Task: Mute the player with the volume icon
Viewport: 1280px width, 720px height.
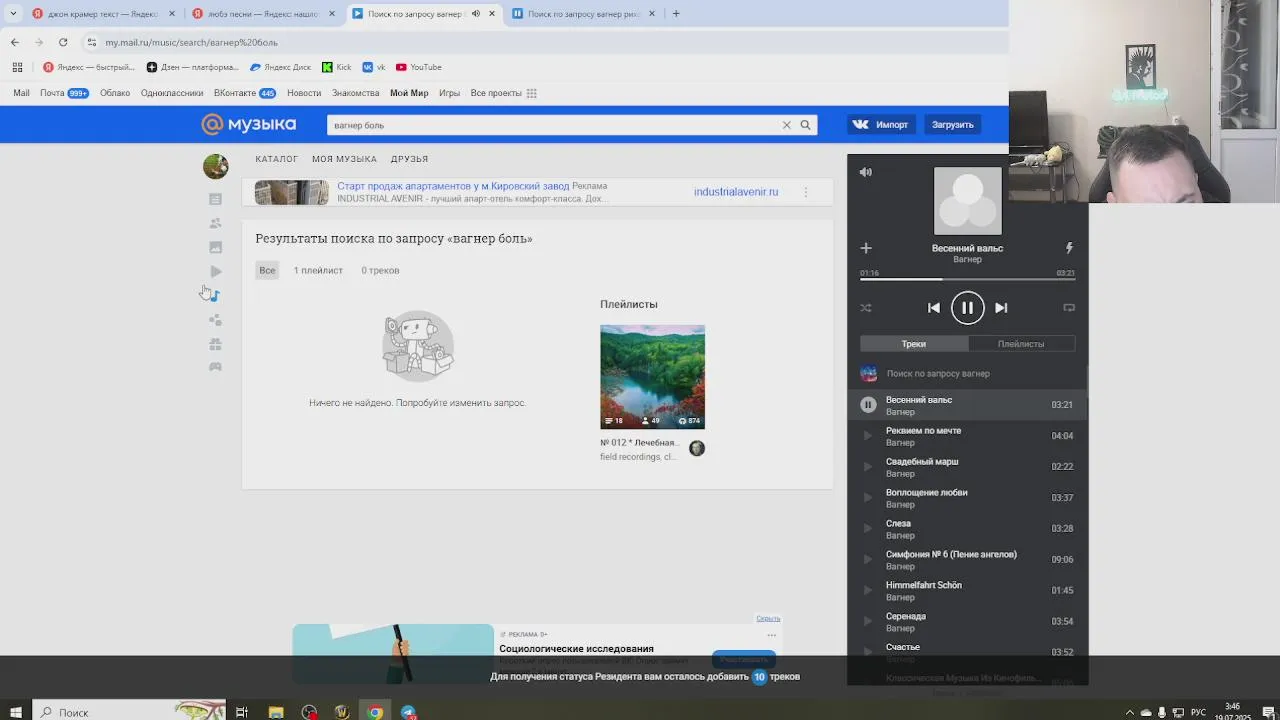Action: pyautogui.click(x=866, y=172)
